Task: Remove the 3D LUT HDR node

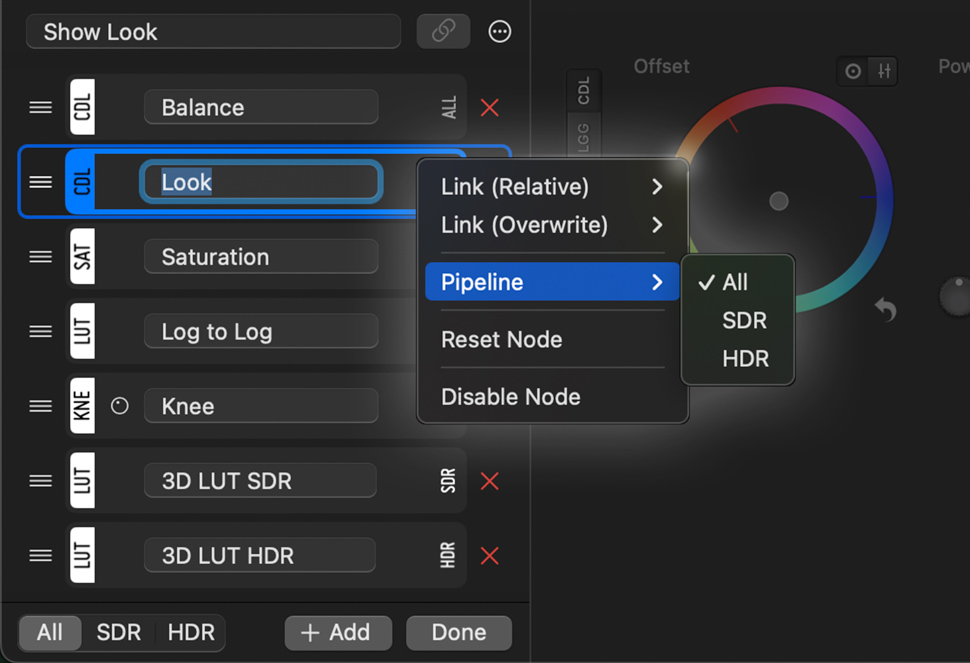Action: tap(489, 556)
